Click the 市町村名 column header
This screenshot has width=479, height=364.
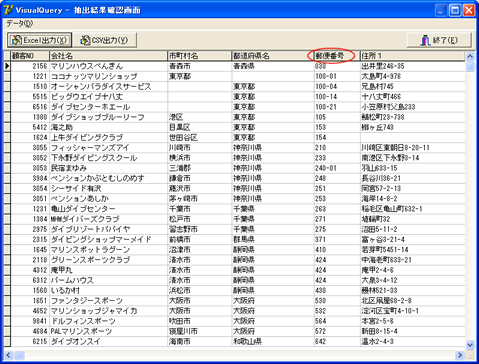199,56
